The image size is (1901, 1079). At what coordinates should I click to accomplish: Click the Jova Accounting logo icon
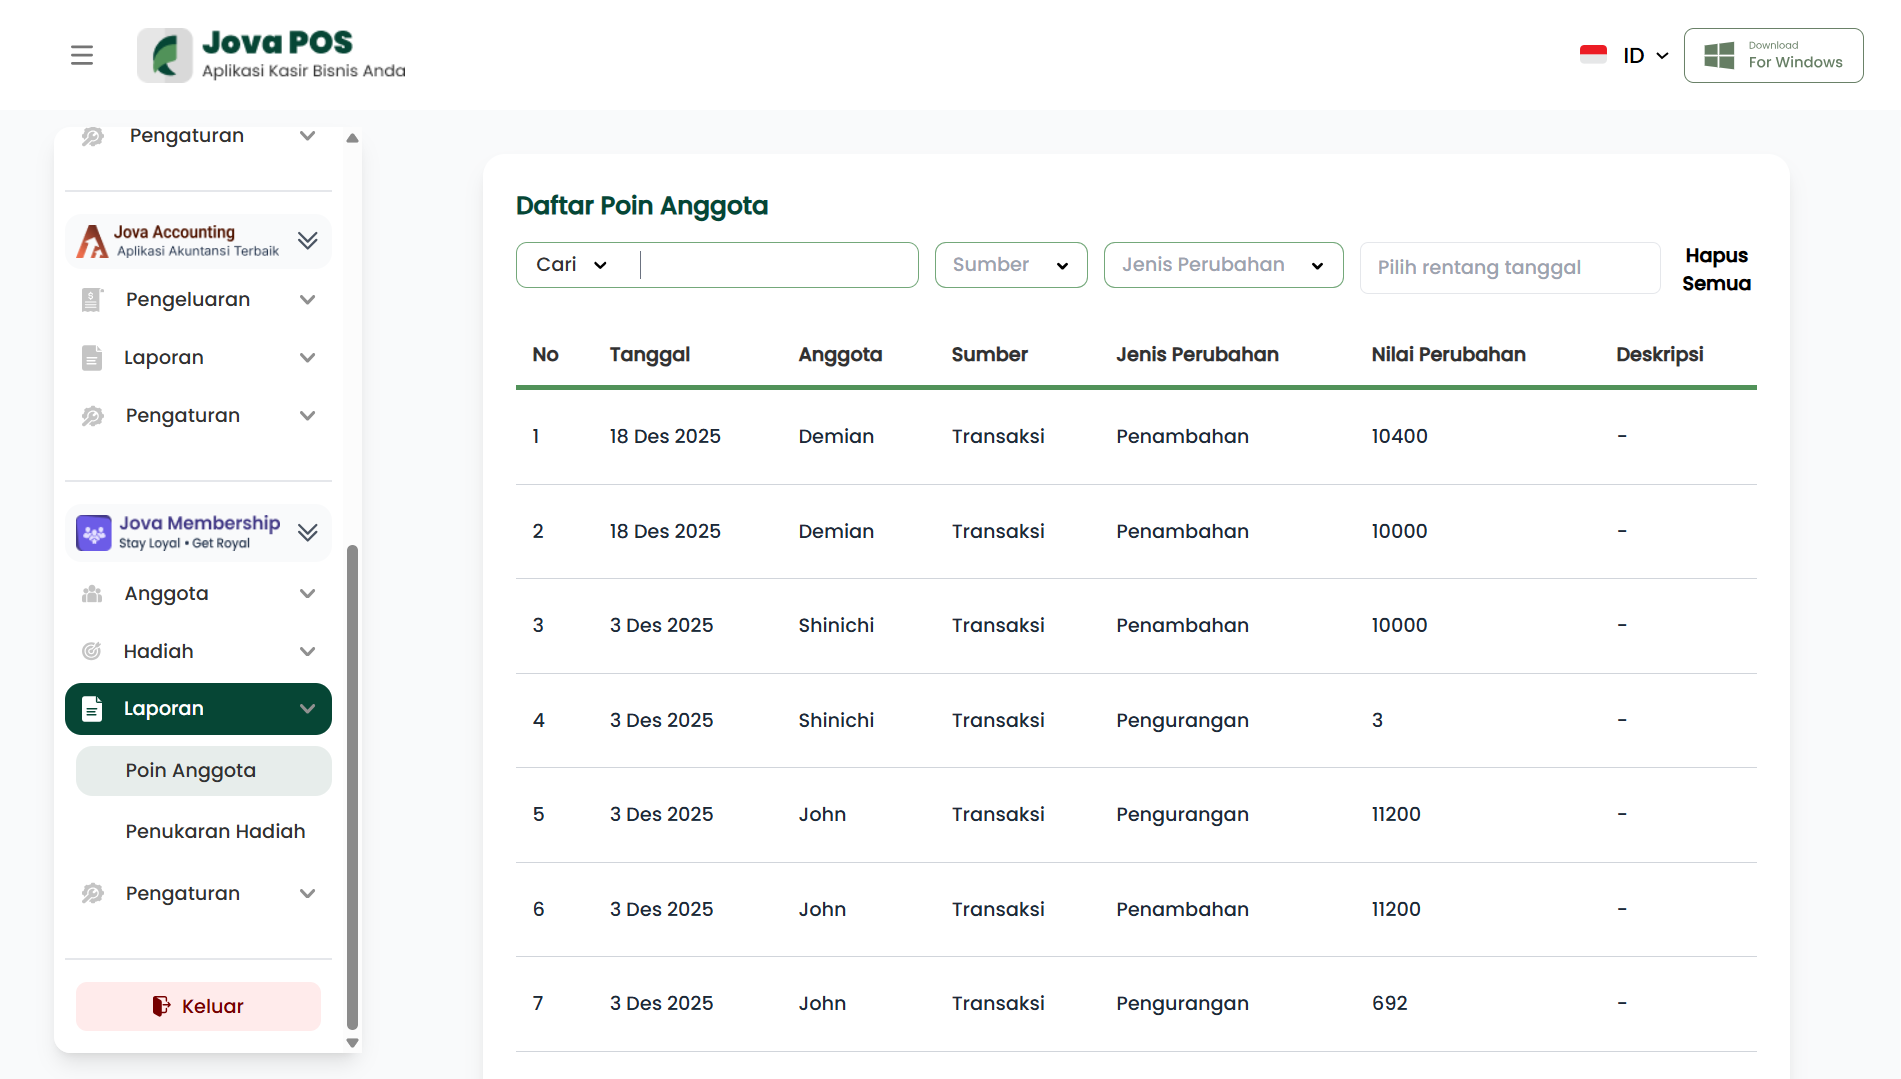(x=93, y=241)
